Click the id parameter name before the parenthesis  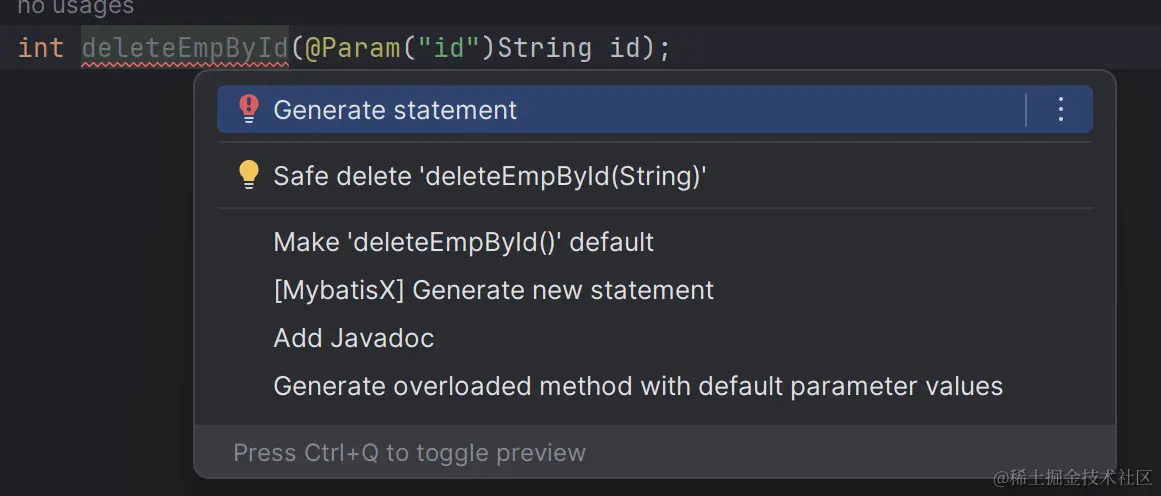tap(625, 47)
